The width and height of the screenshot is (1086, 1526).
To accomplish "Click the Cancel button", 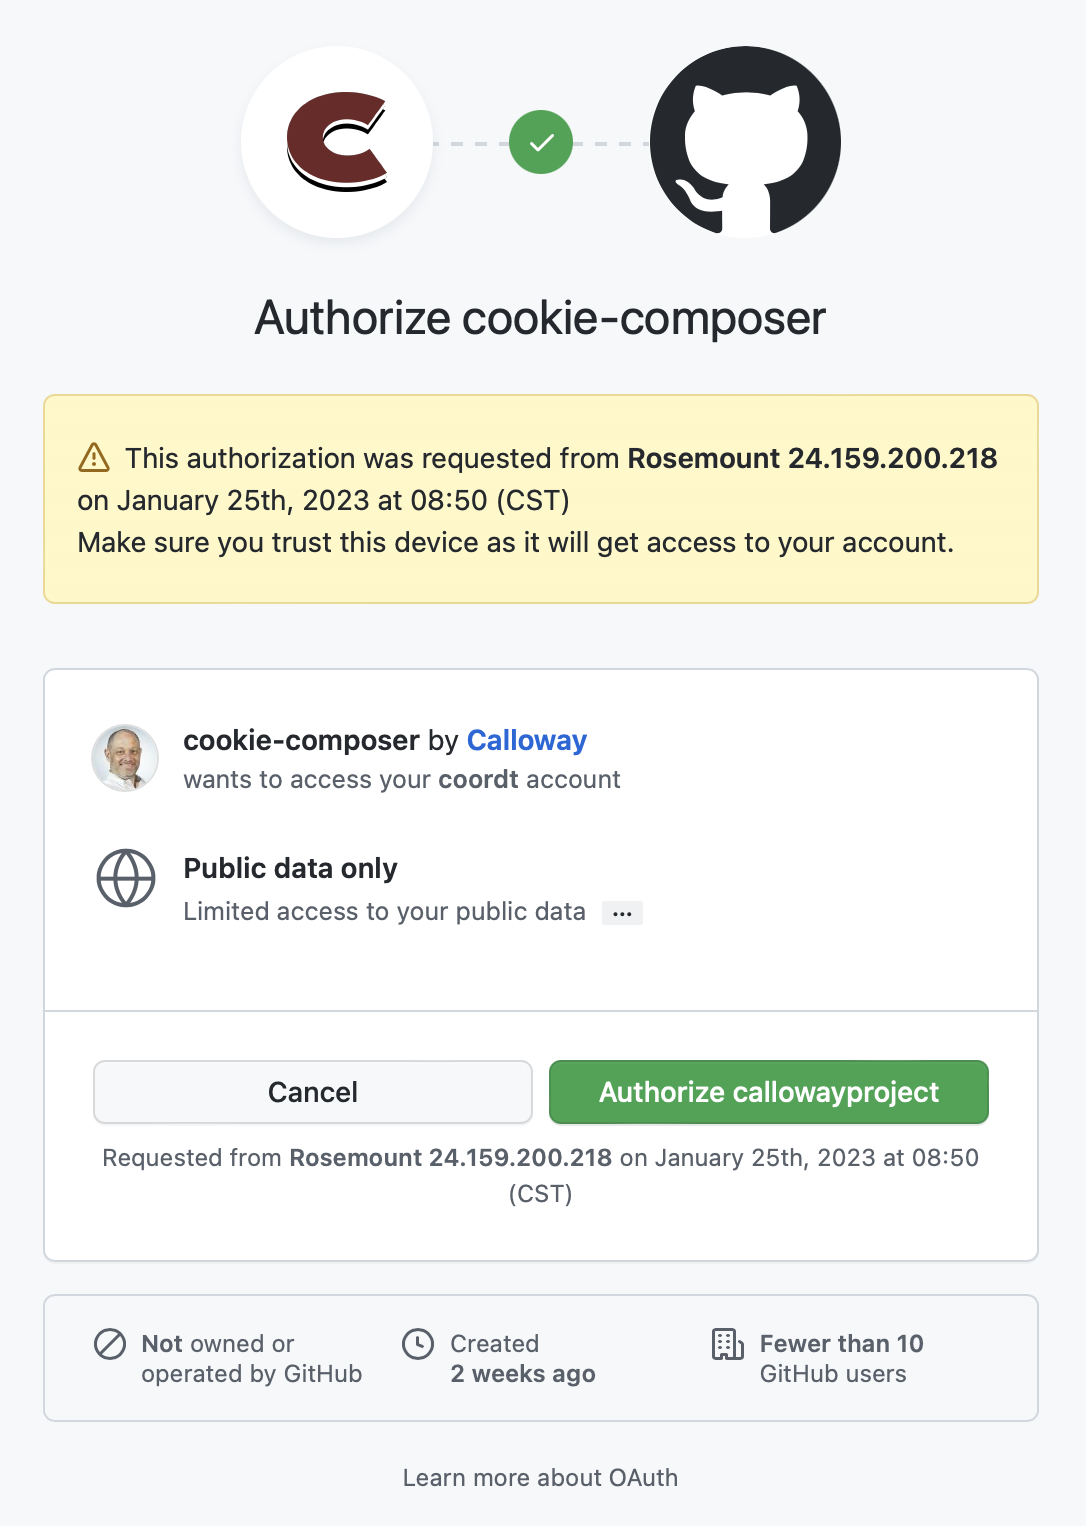I will coord(312,1092).
